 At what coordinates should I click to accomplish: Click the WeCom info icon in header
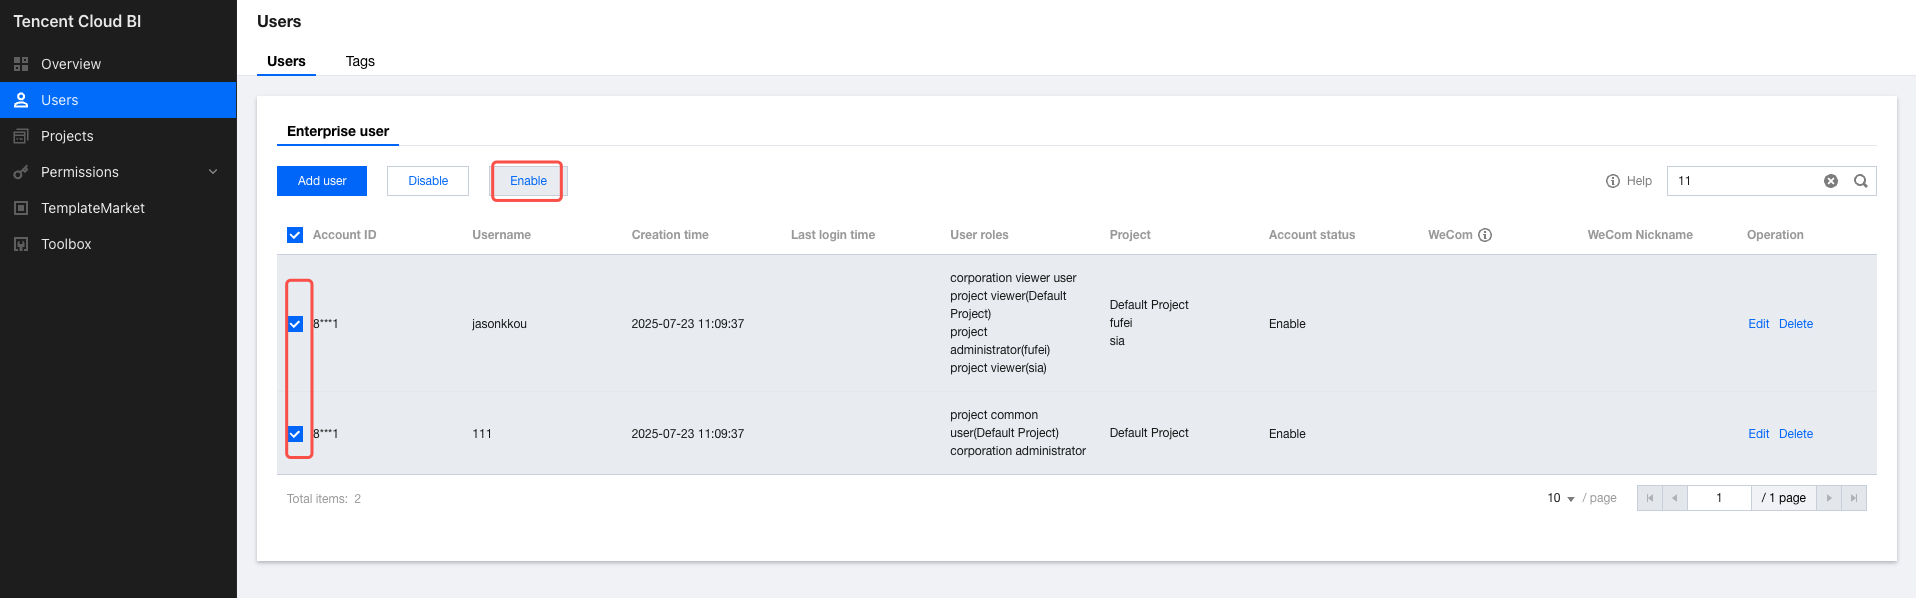click(1485, 235)
